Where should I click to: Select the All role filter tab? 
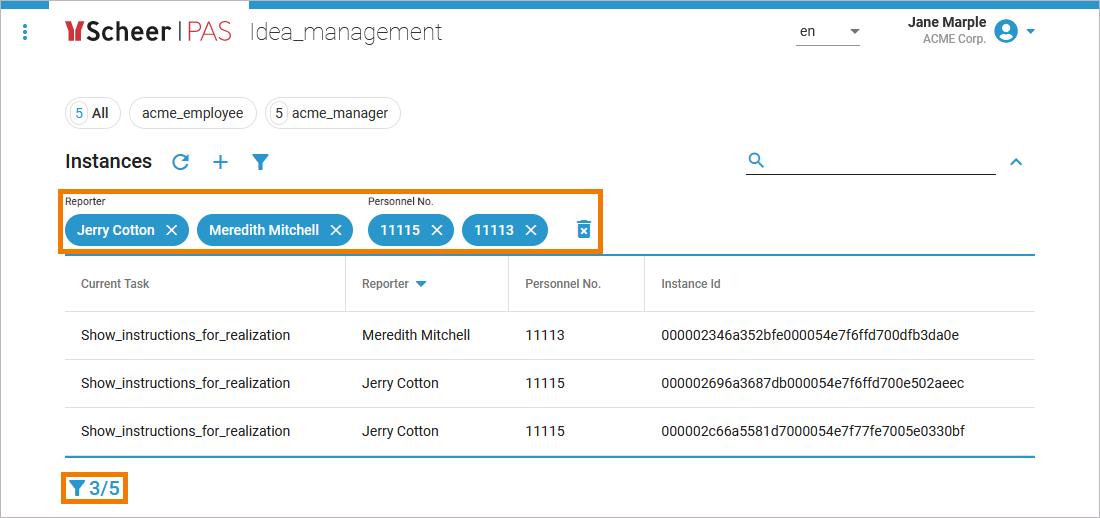[92, 113]
